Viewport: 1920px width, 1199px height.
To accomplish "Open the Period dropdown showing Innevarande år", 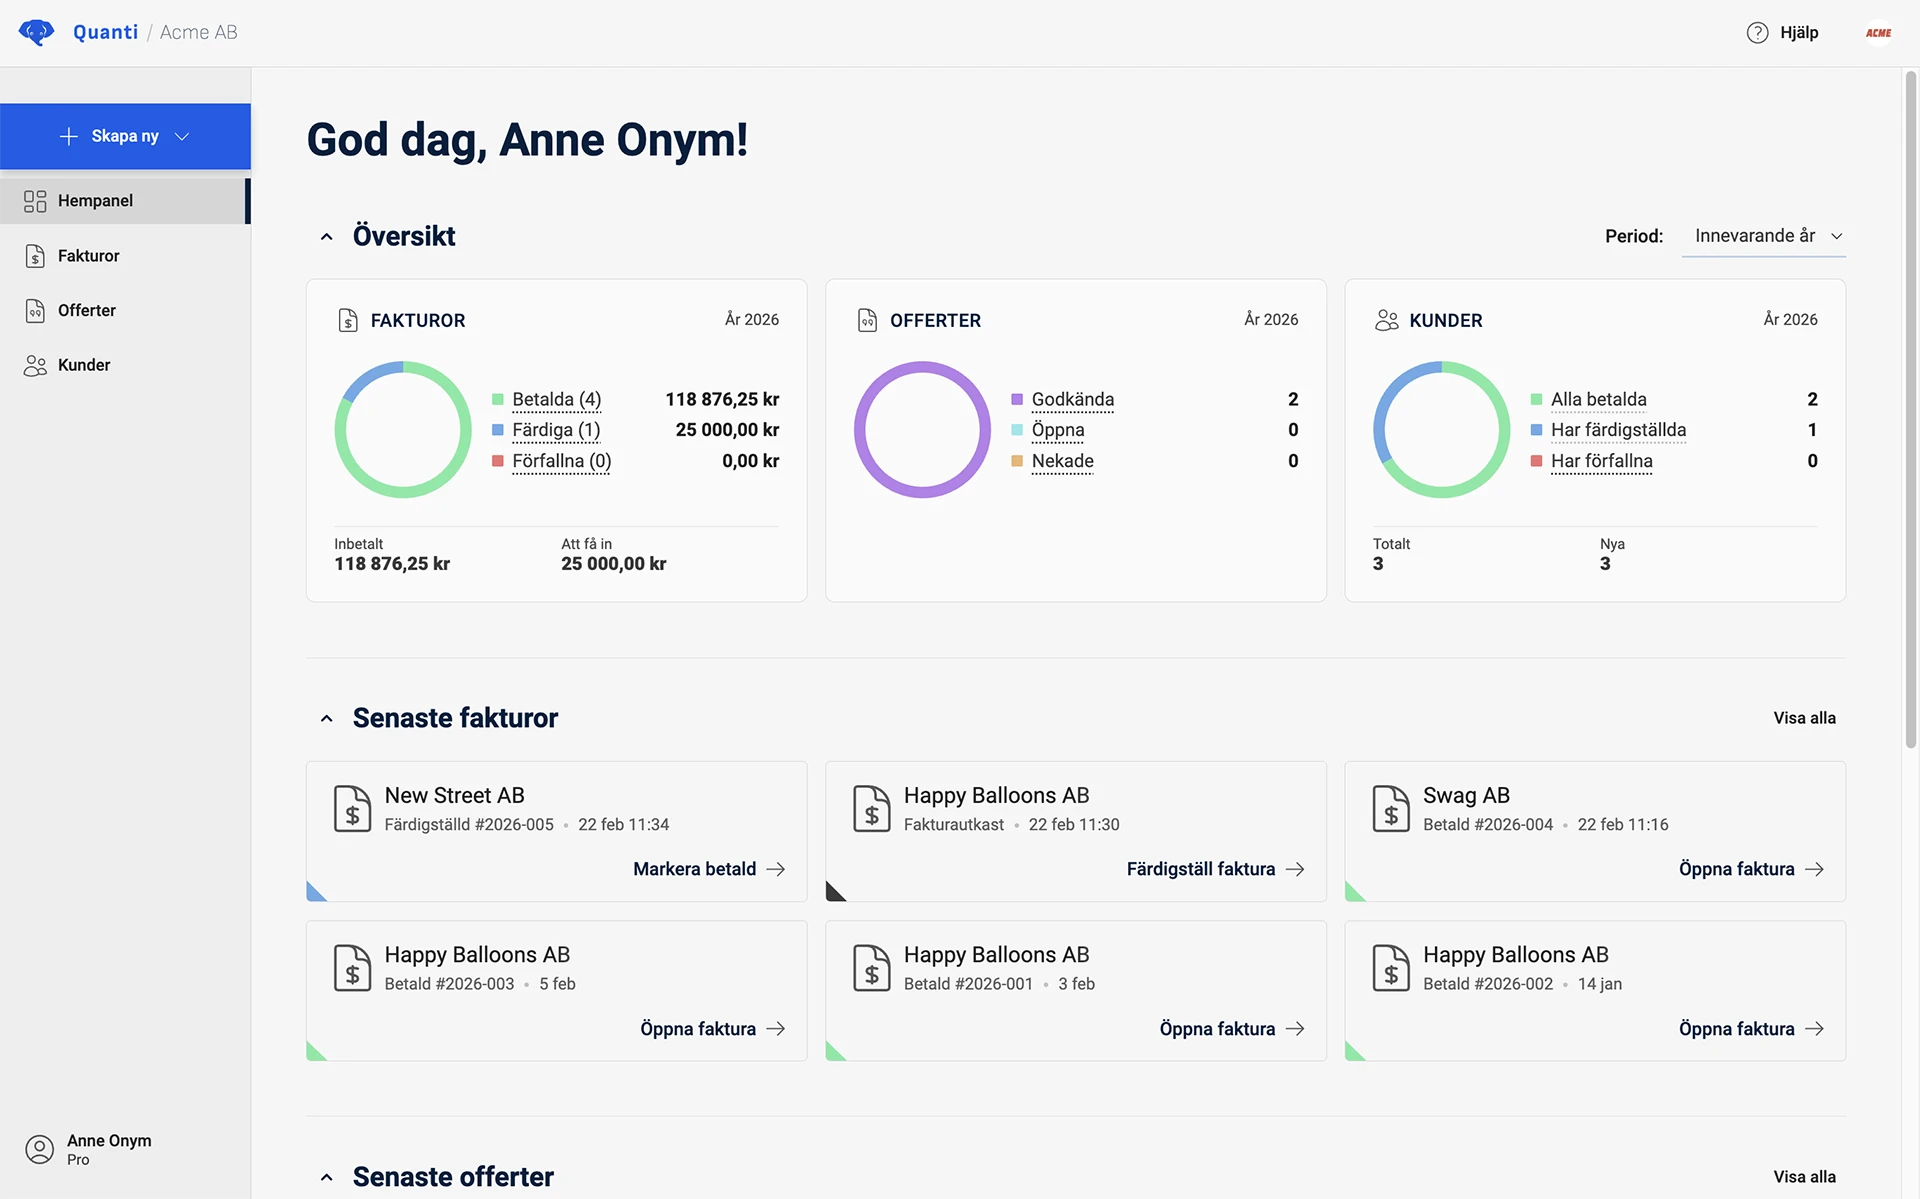I will 1764,236.
